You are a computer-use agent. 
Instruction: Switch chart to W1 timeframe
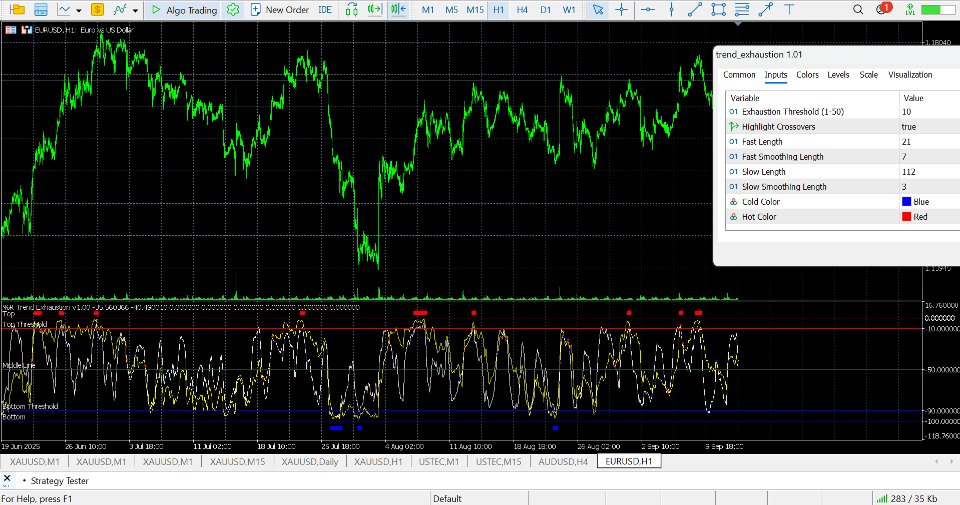[569, 10]
